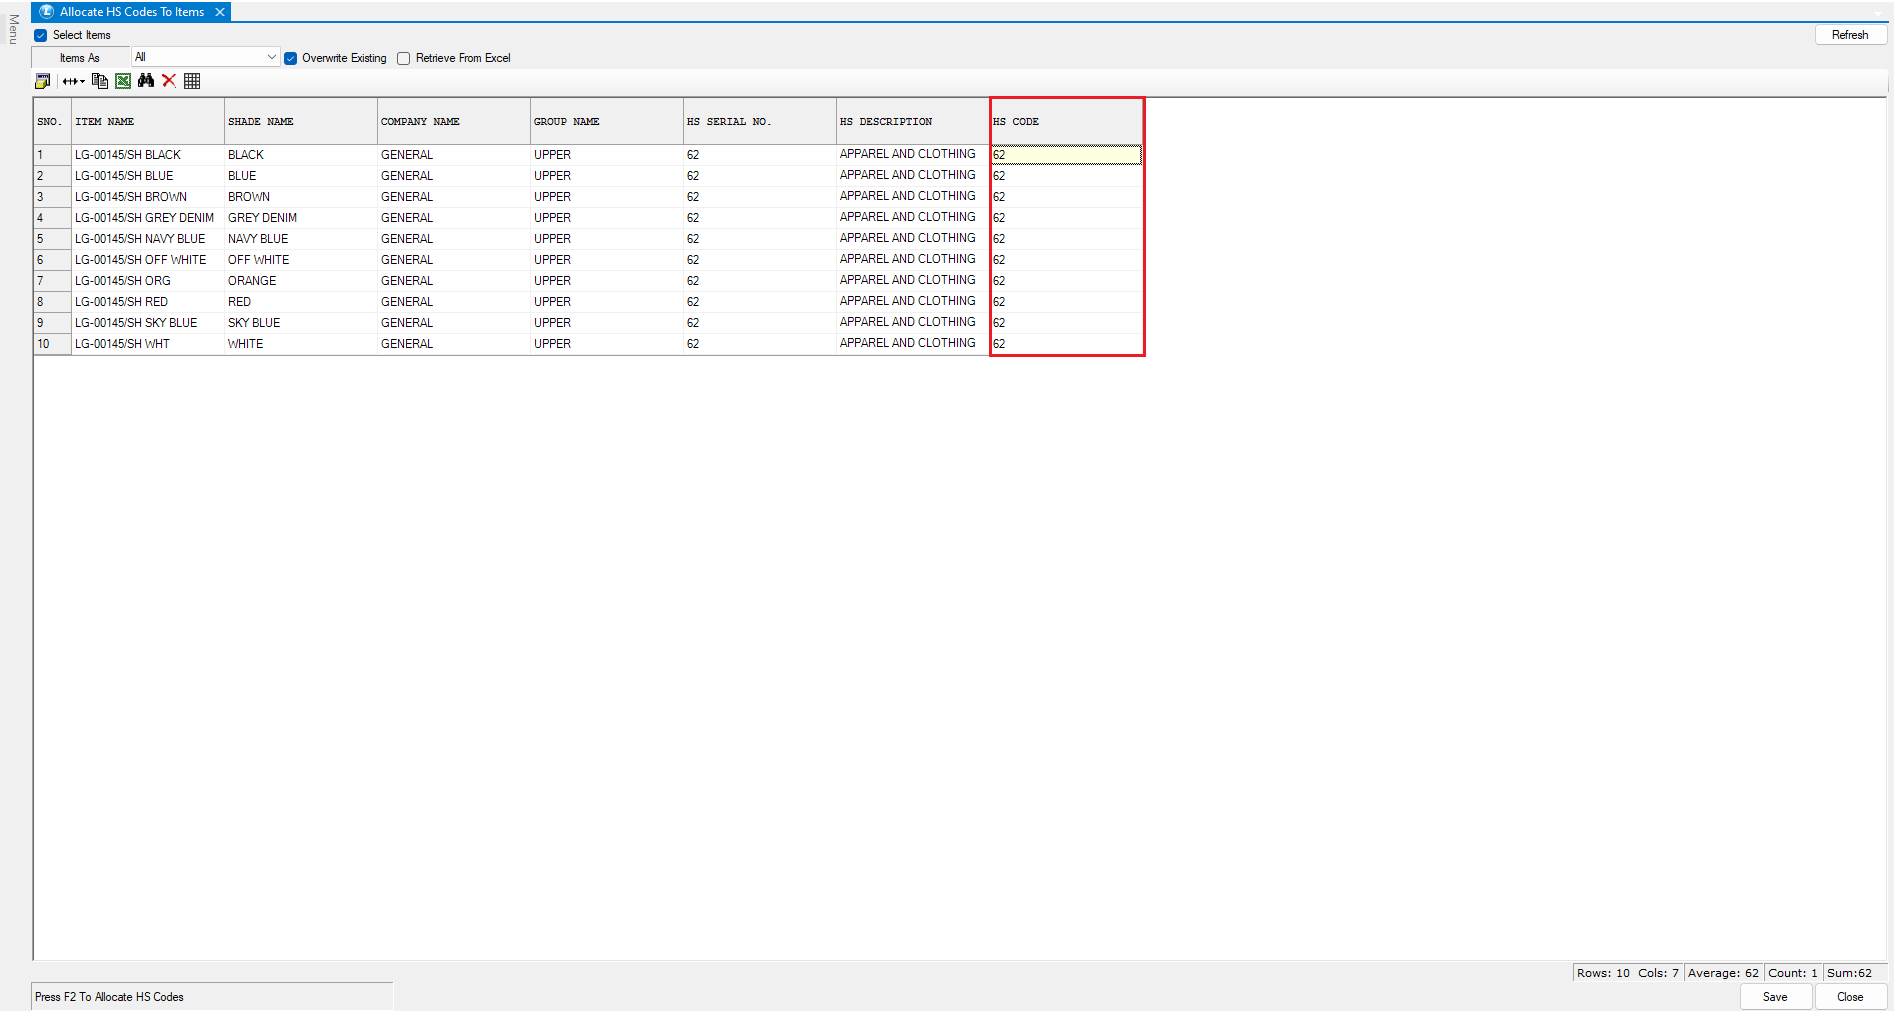Click the Refresh button
This screenshot has height=1011, width=1894.
pos(1849,35)
